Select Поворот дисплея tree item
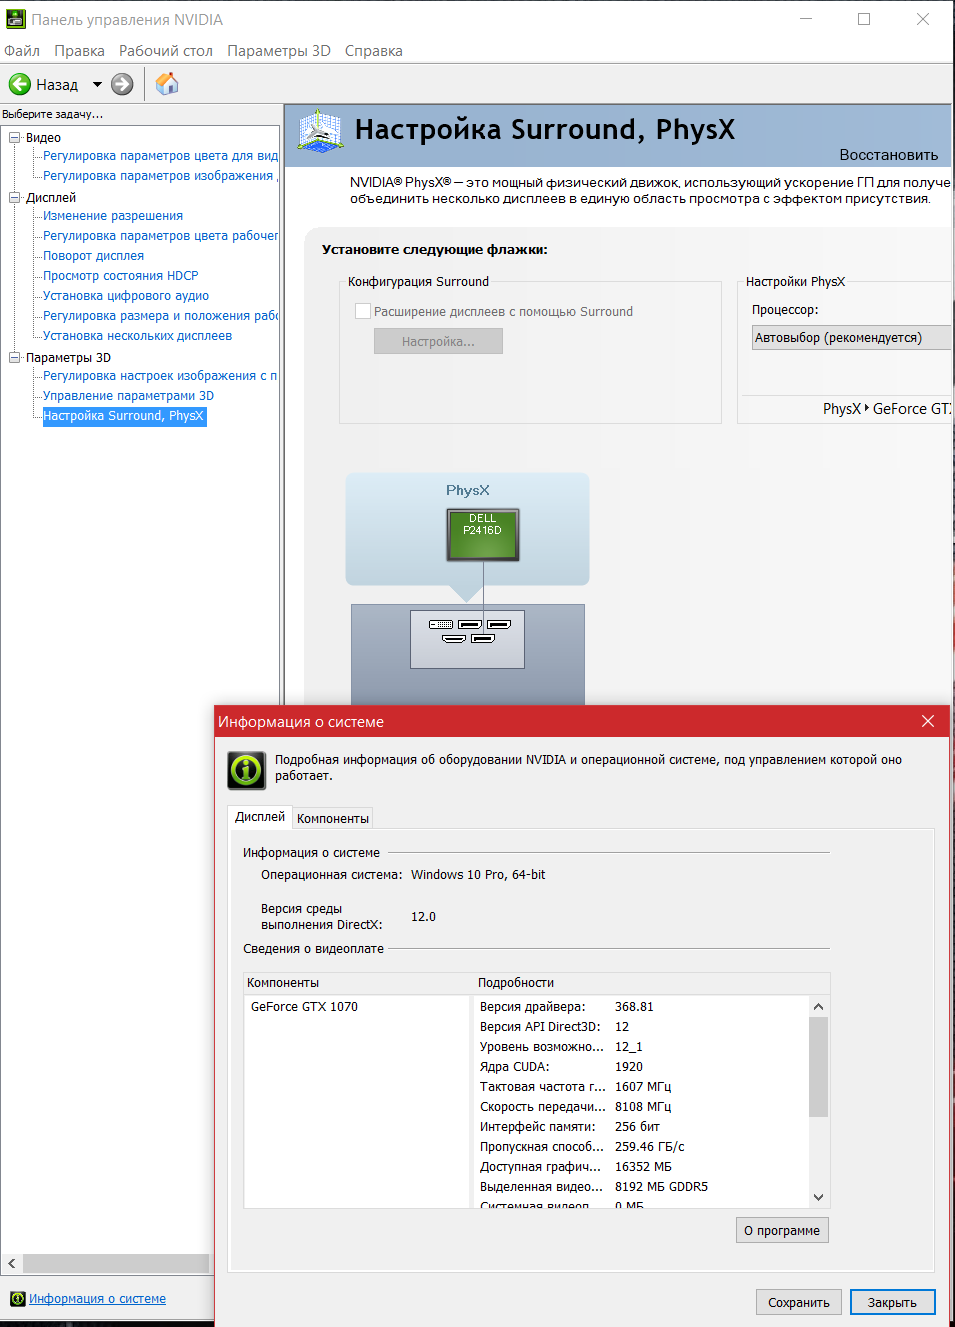 [x=93, y=256]
